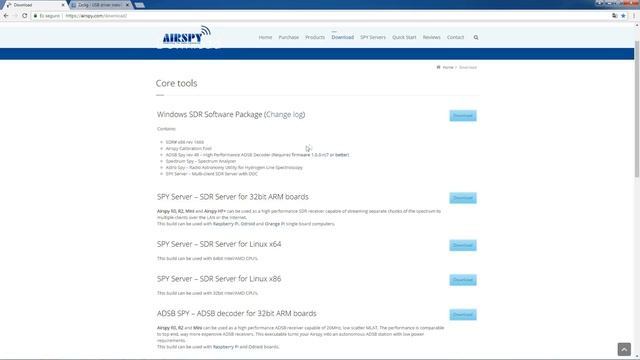Image resolution: width=640 pixels, height=360 pixels.
Task: Click the 'SPY Server – Multi-client SDR Server' list item
Action: pyautogui.click(x=212, y=174)
